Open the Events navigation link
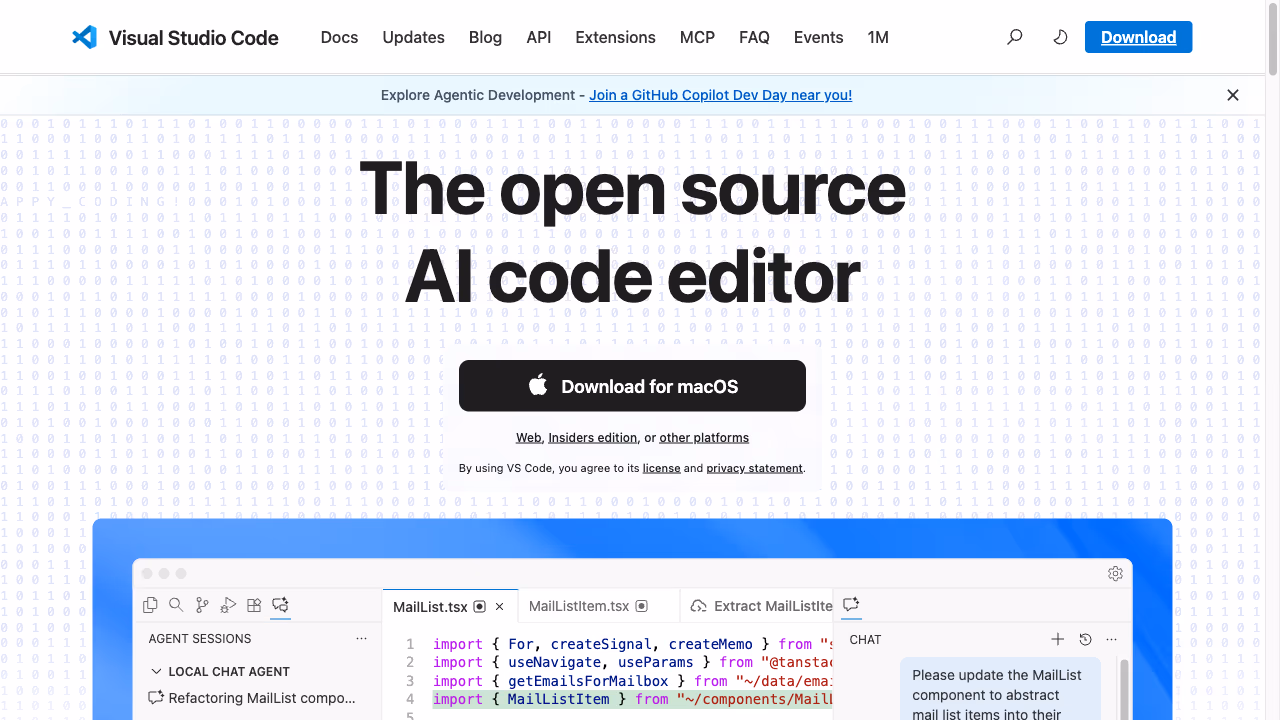Screen dimensions: 1280x720 (x=818, y=37)
